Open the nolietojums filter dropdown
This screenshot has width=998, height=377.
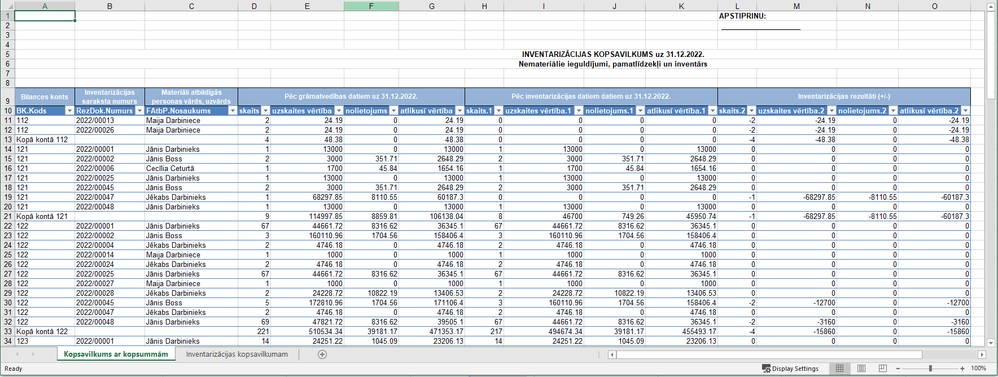coord(393,111)
